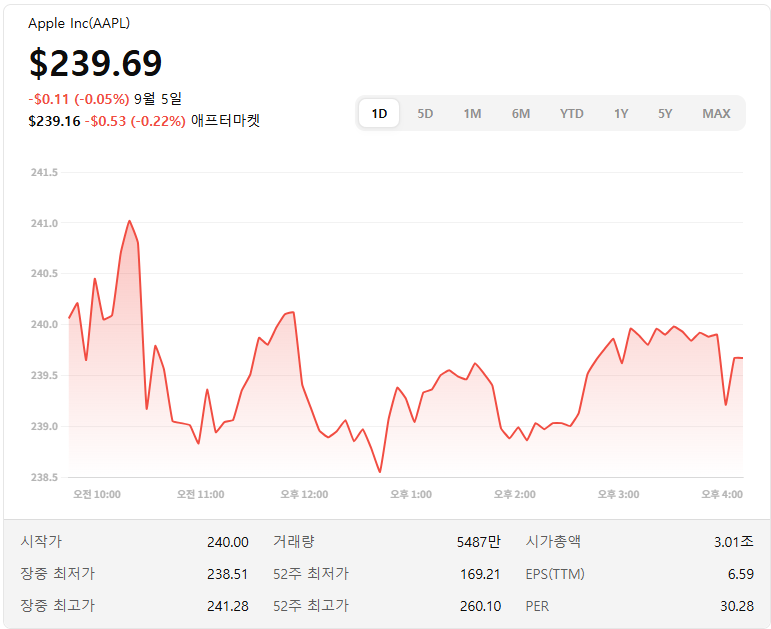Click the 239.0 y-axis label
771x629 pixels.
tap(44, 426)
